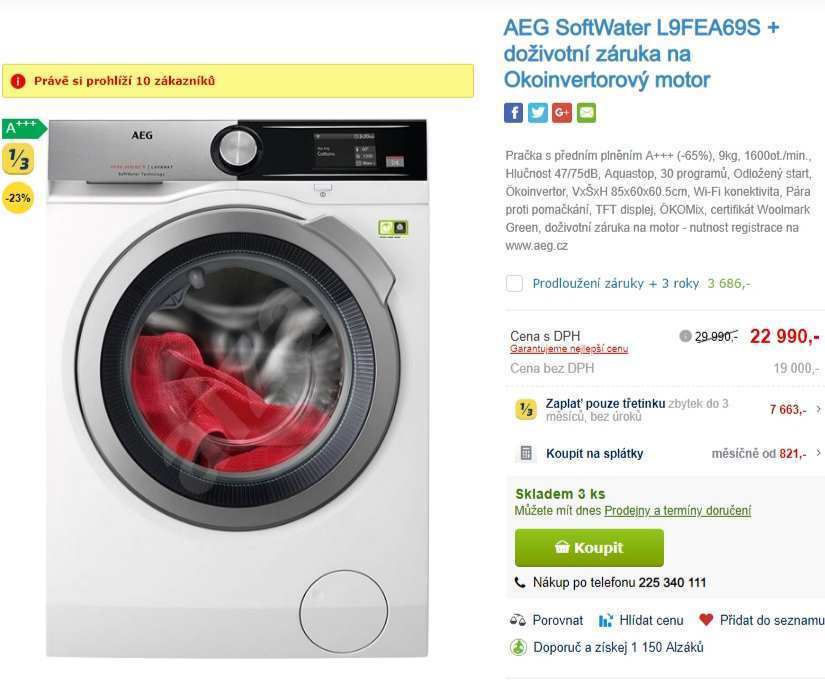Screen dimensions: 825x681
Task: Click the grey info dot beside 29 990
Action: 685,336
